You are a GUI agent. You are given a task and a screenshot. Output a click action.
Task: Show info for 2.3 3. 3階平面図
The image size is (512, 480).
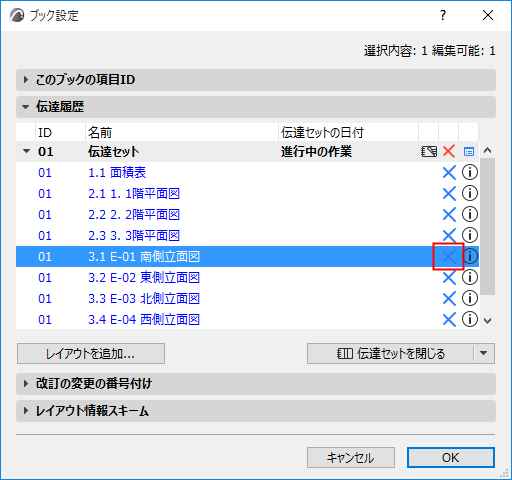(470, 235)
